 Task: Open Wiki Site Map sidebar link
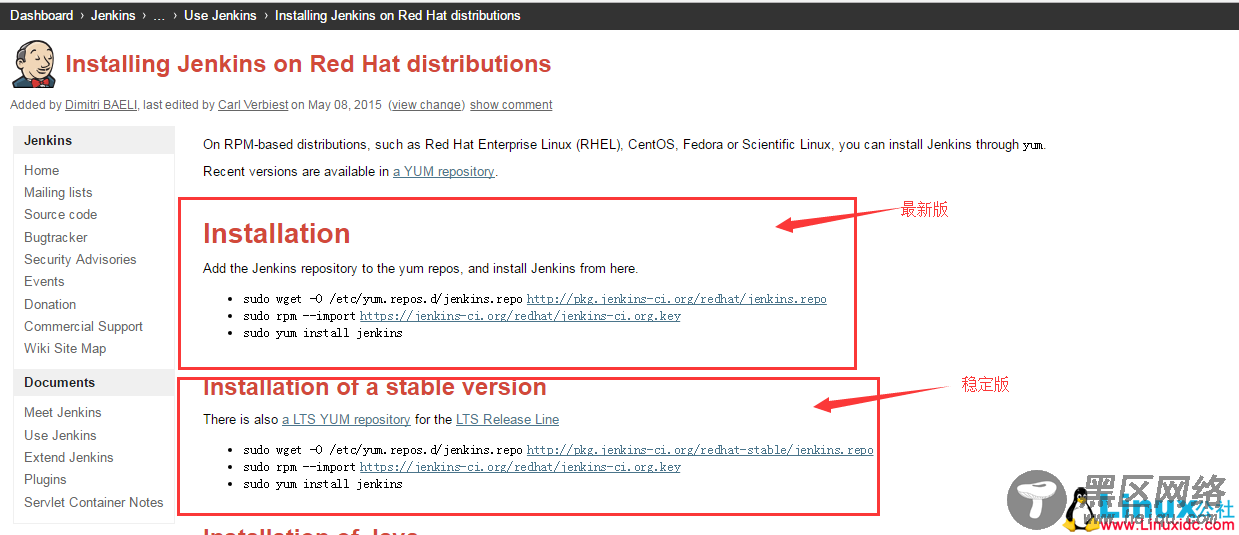pos(65,348)
